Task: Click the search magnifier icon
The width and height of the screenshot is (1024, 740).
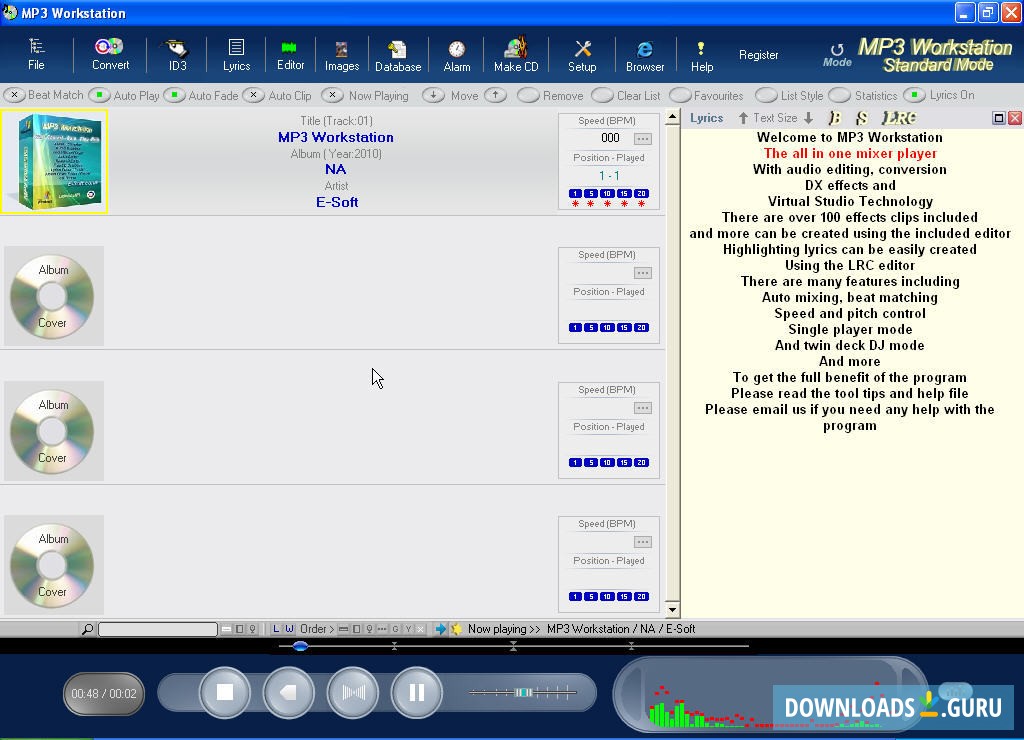Action: (87, 629)
